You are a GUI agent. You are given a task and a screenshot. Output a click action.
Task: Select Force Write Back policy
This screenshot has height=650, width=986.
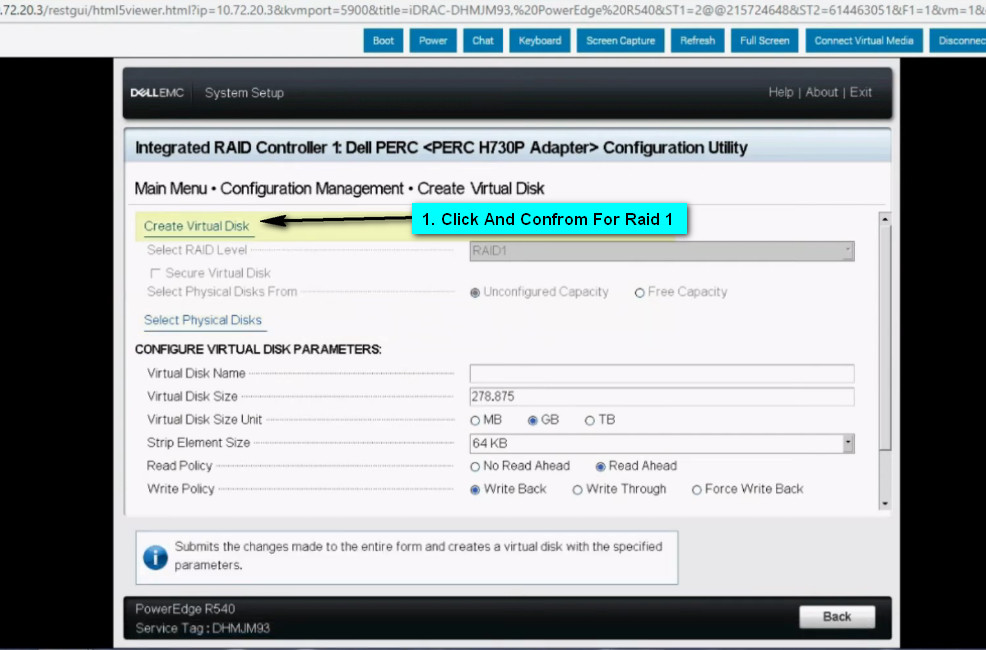(696, 490)
